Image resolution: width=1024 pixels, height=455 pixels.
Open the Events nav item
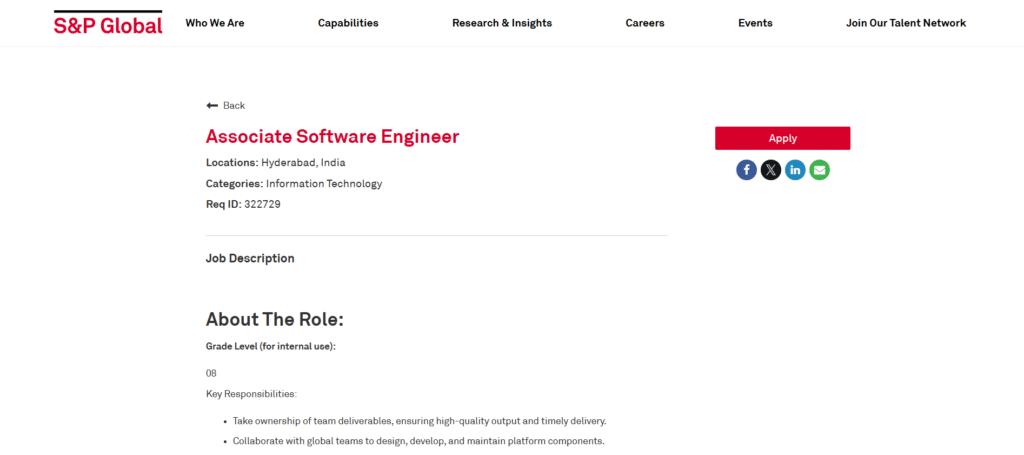click(755, 23)
